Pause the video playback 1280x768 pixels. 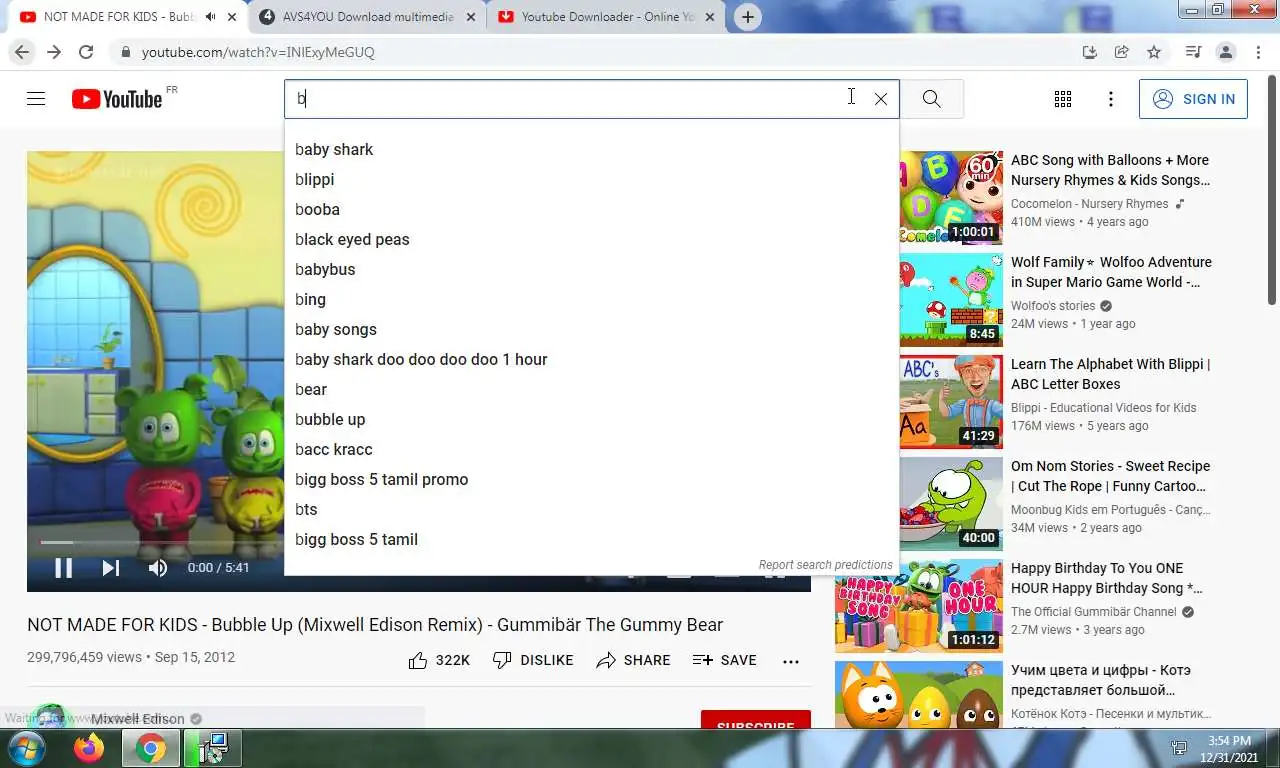pyautogui.click(x=63, y=568)
